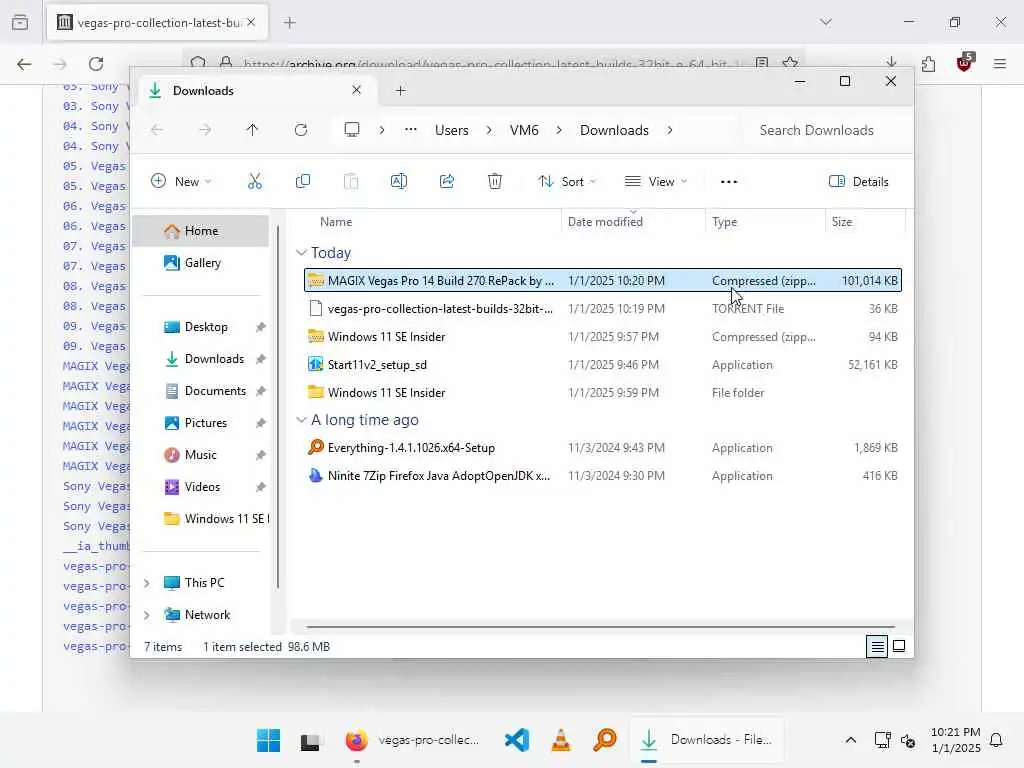Click VM6 in the breadcrumb path
The height and width of the screenshot is (768, 1024).
pos(524,130)
